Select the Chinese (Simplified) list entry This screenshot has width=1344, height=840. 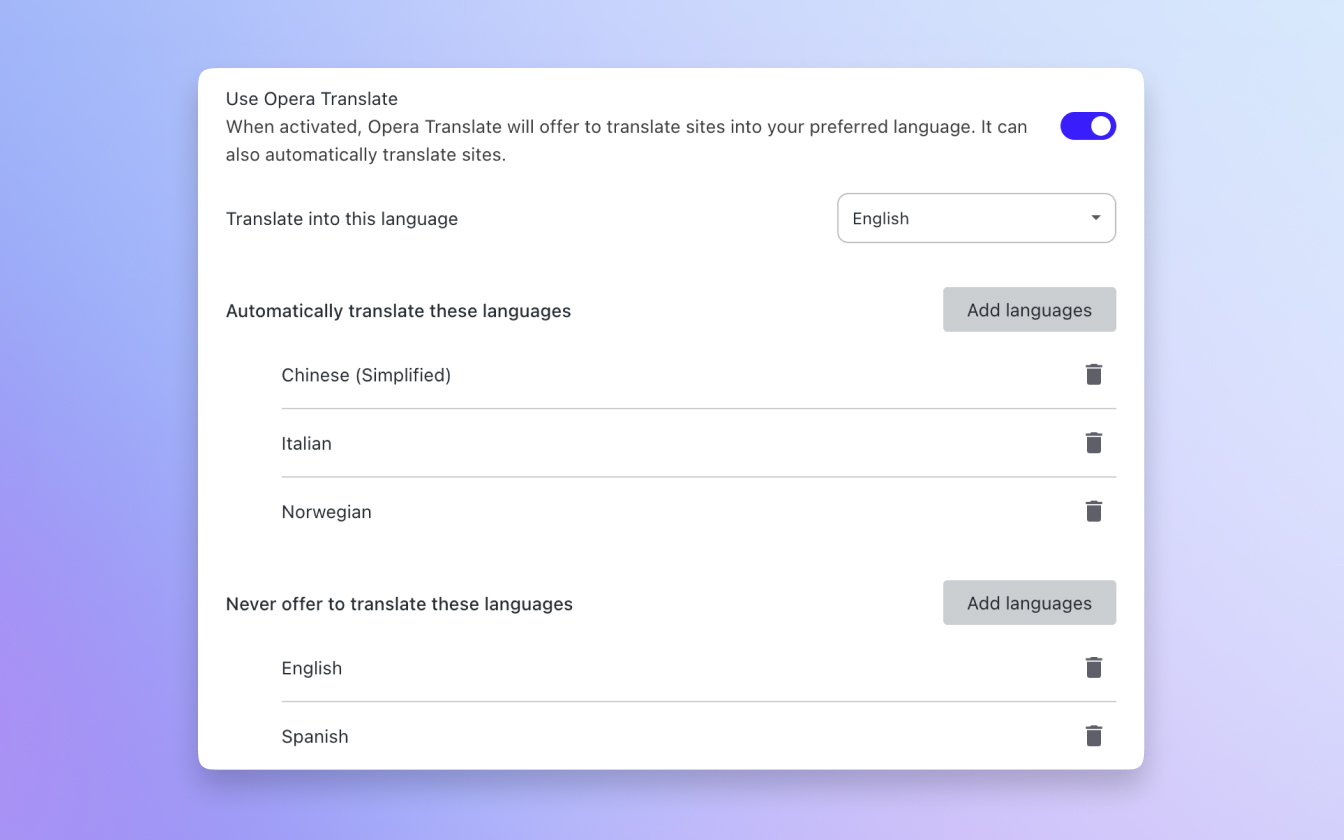tap(366, 374)
